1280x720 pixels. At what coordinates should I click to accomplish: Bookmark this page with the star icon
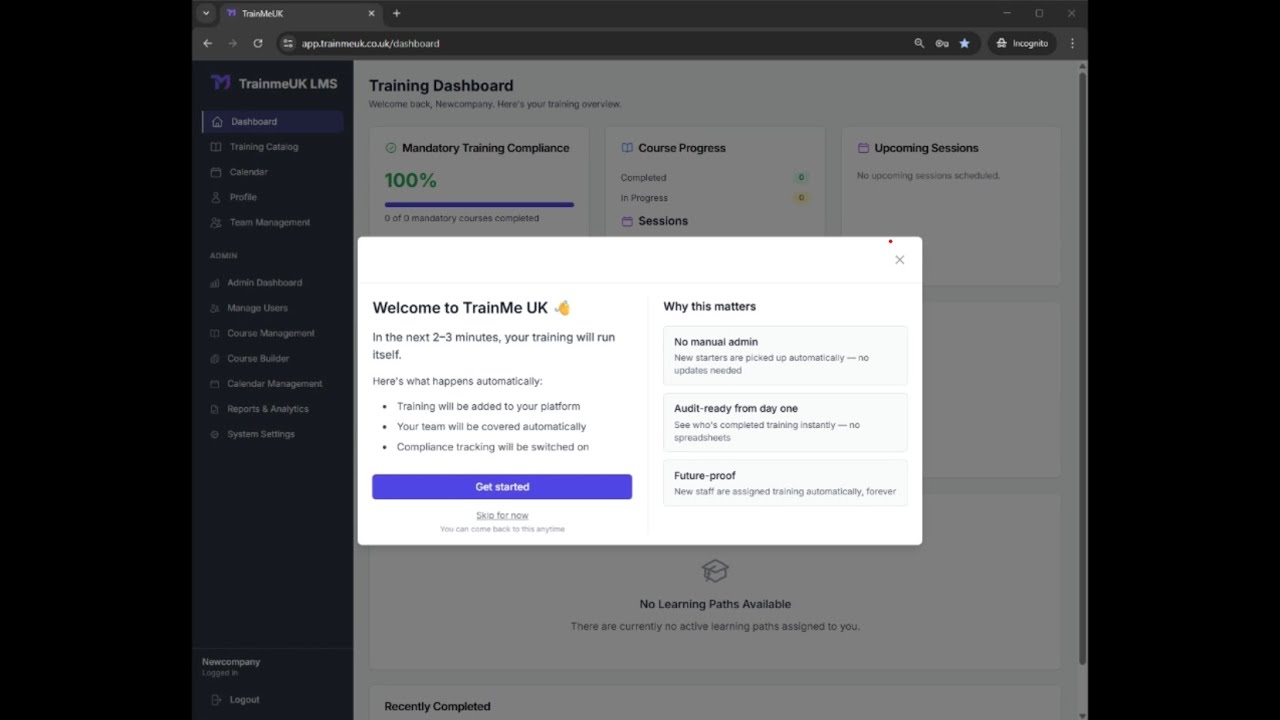[964, 43]
